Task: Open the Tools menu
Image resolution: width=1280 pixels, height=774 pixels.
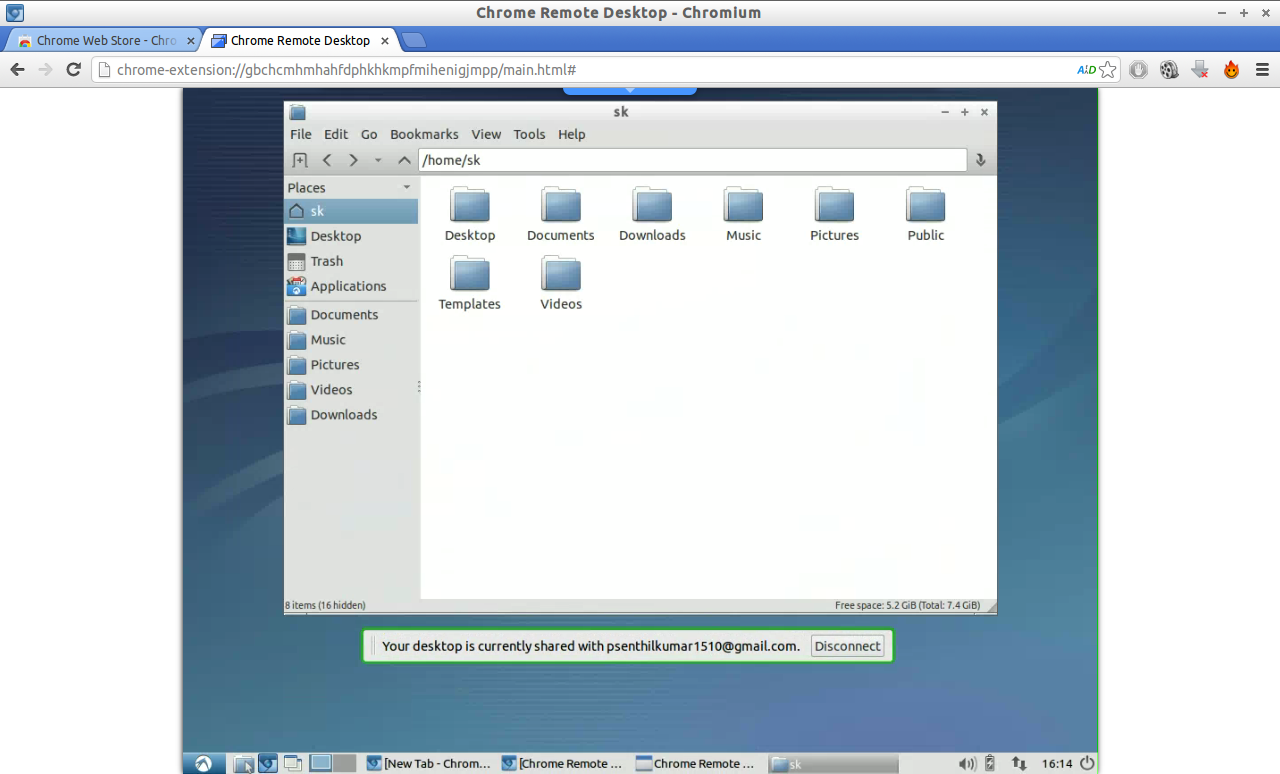Action: point(529,134)
